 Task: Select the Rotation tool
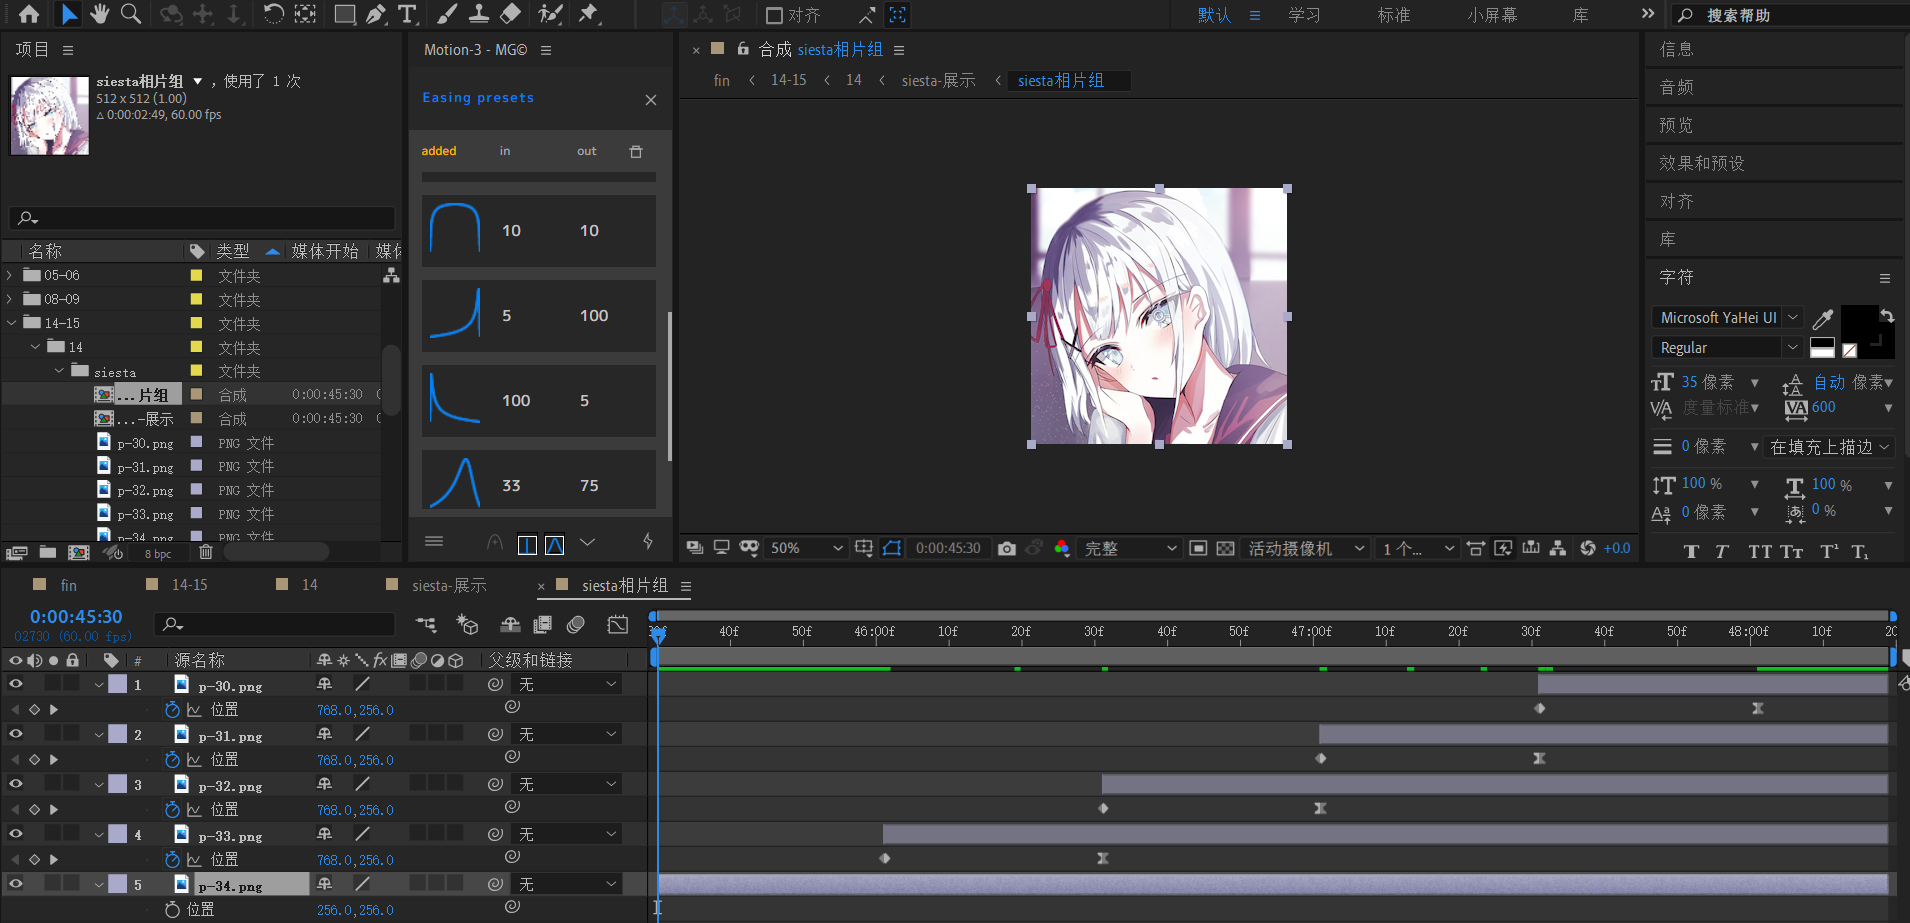point(273,14)
